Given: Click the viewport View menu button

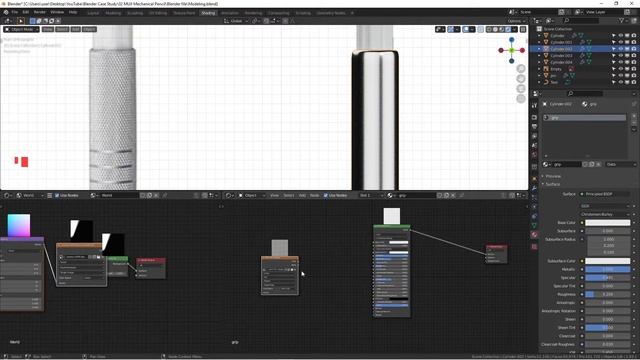Looking at the screenshot, I should coord(48,29).
